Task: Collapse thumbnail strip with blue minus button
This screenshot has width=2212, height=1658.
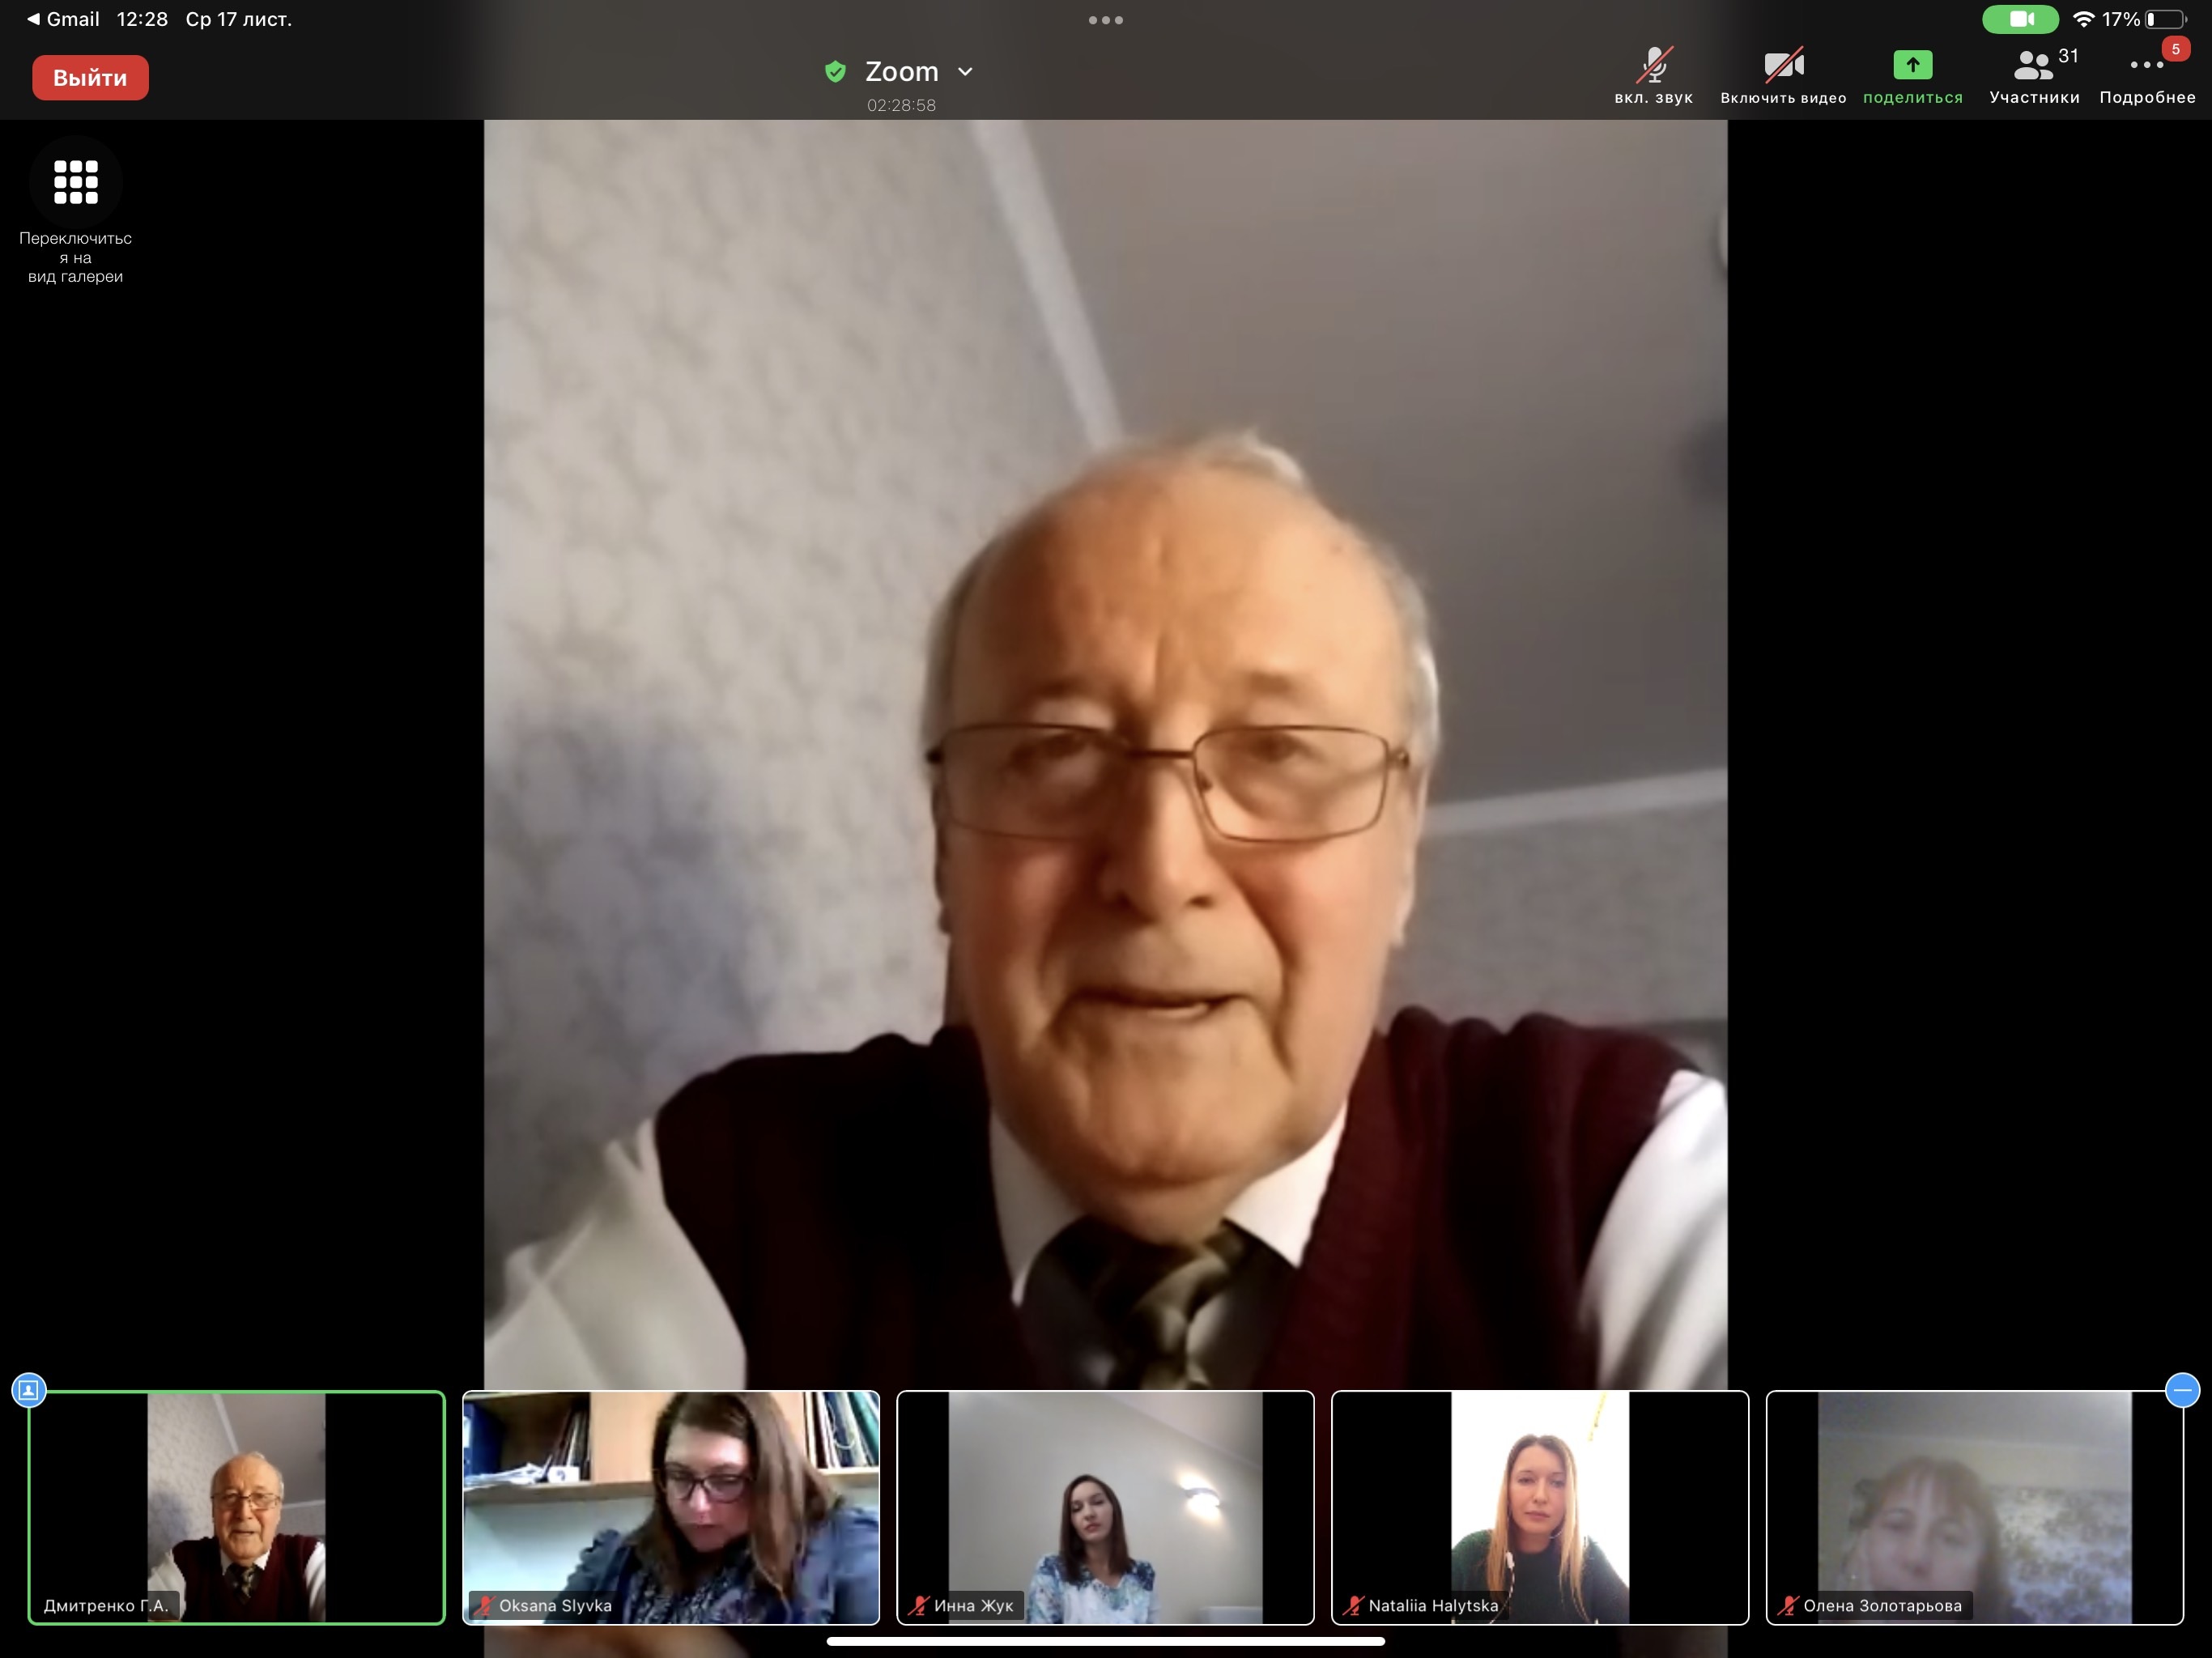Action: pyautogui.click(x=2182, y=1390)
